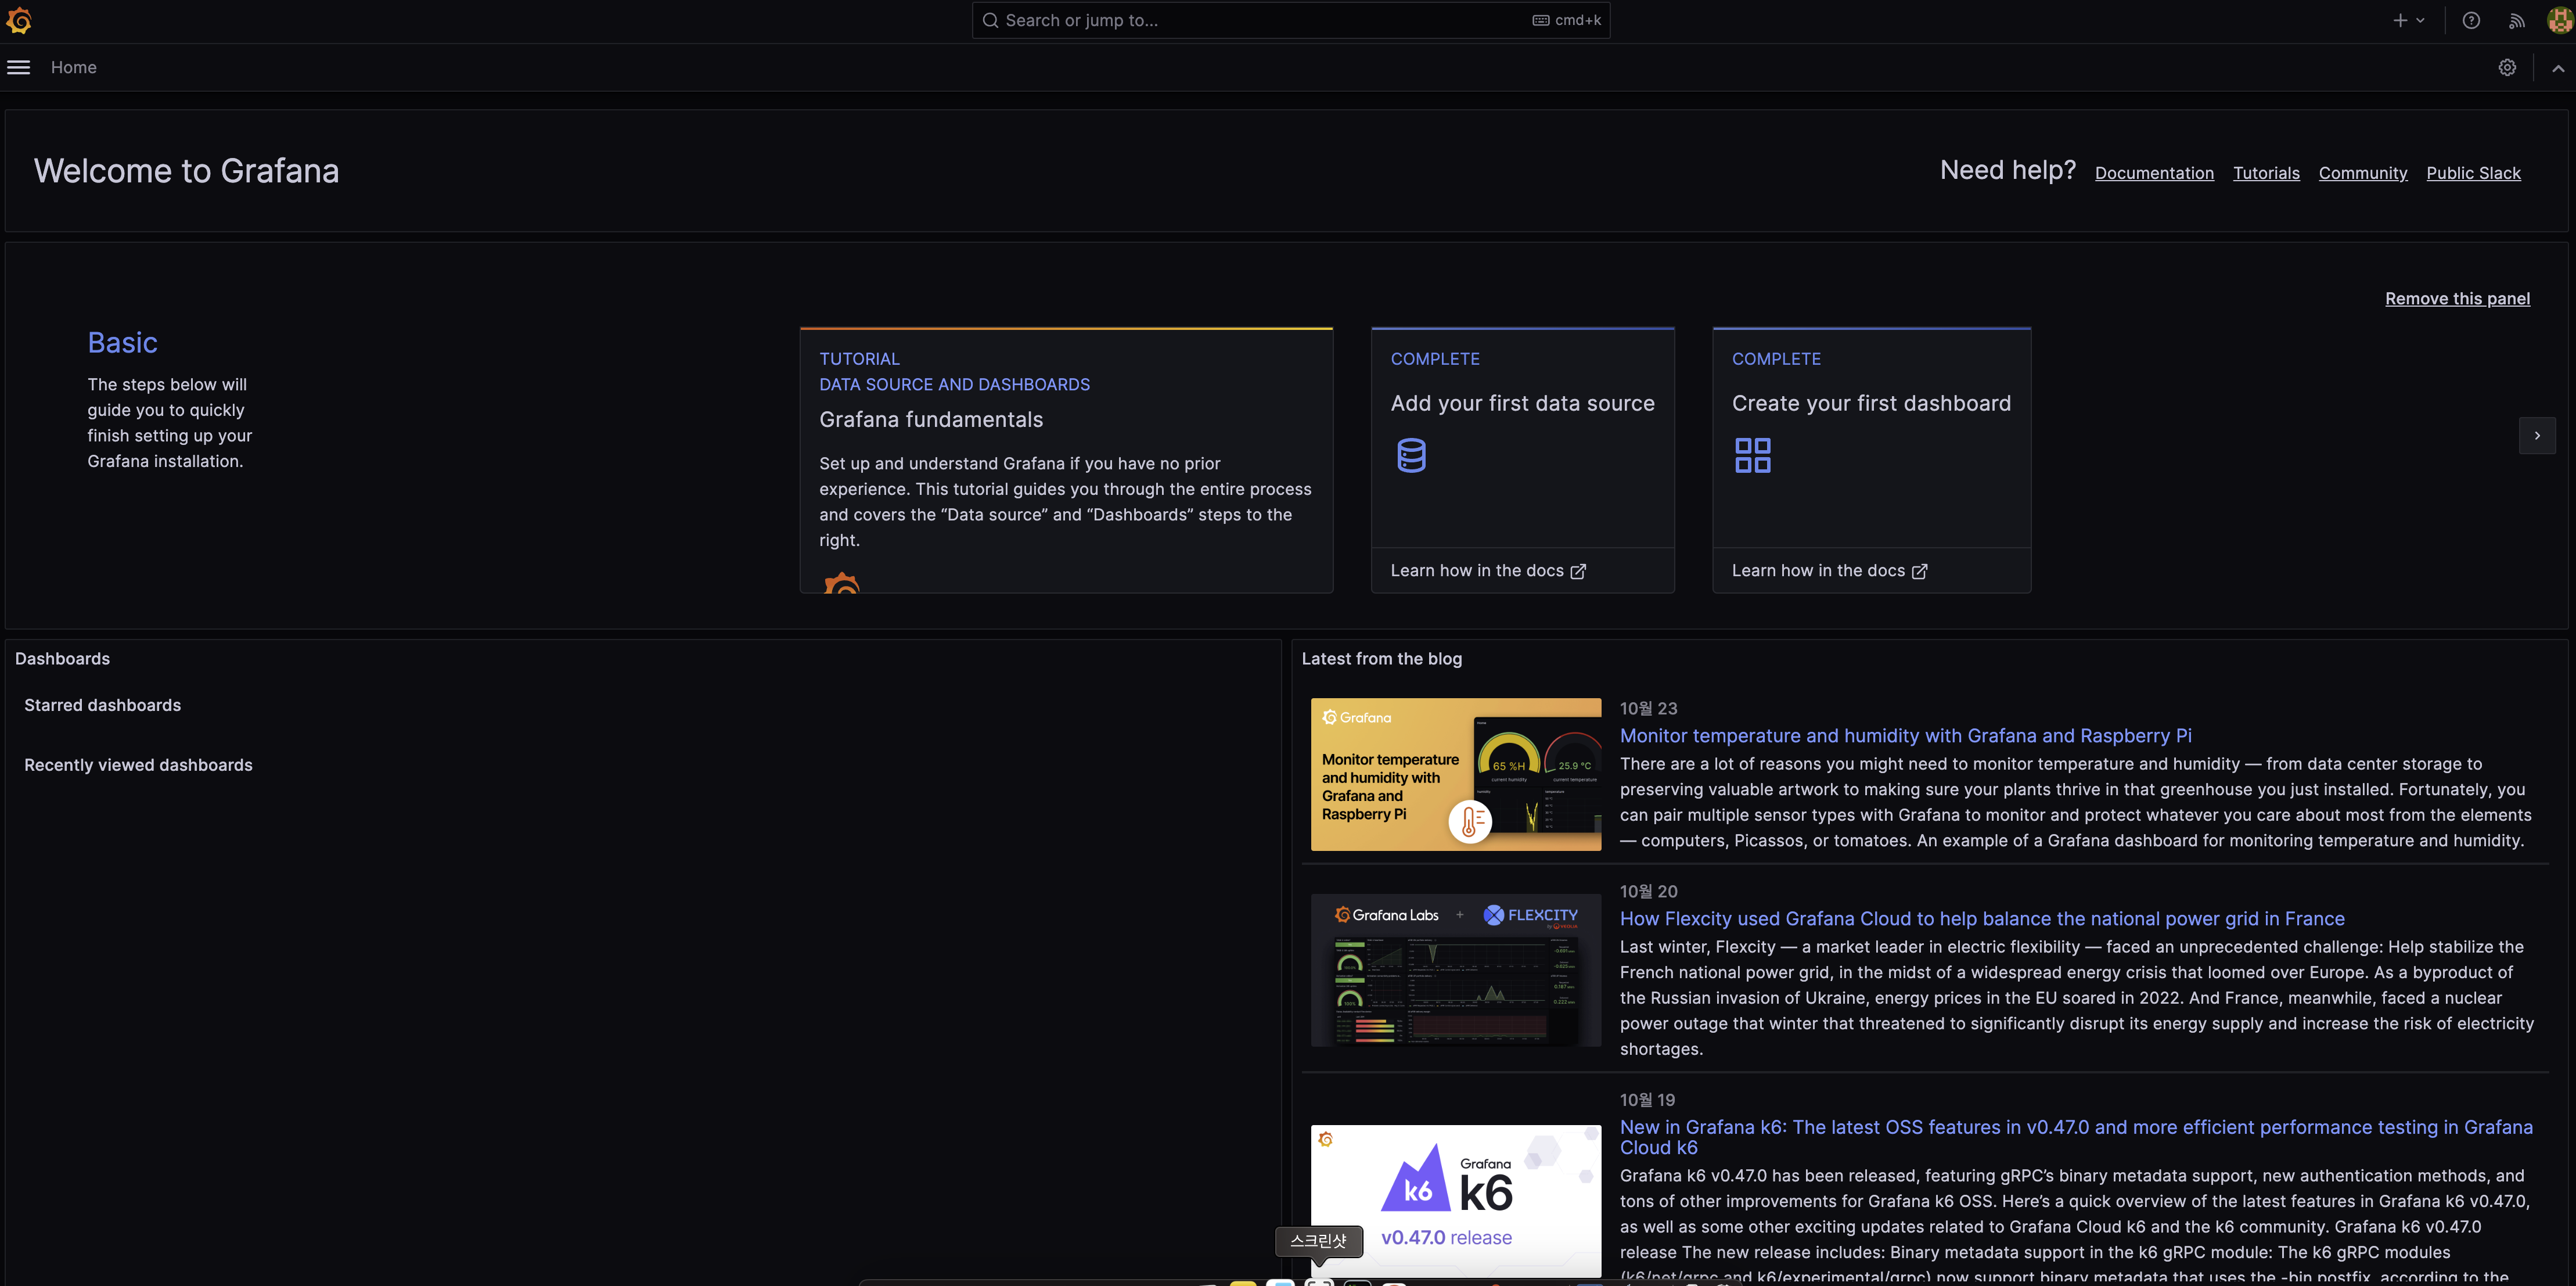
Task: Open the Documentation help link
Action: 2154,173
